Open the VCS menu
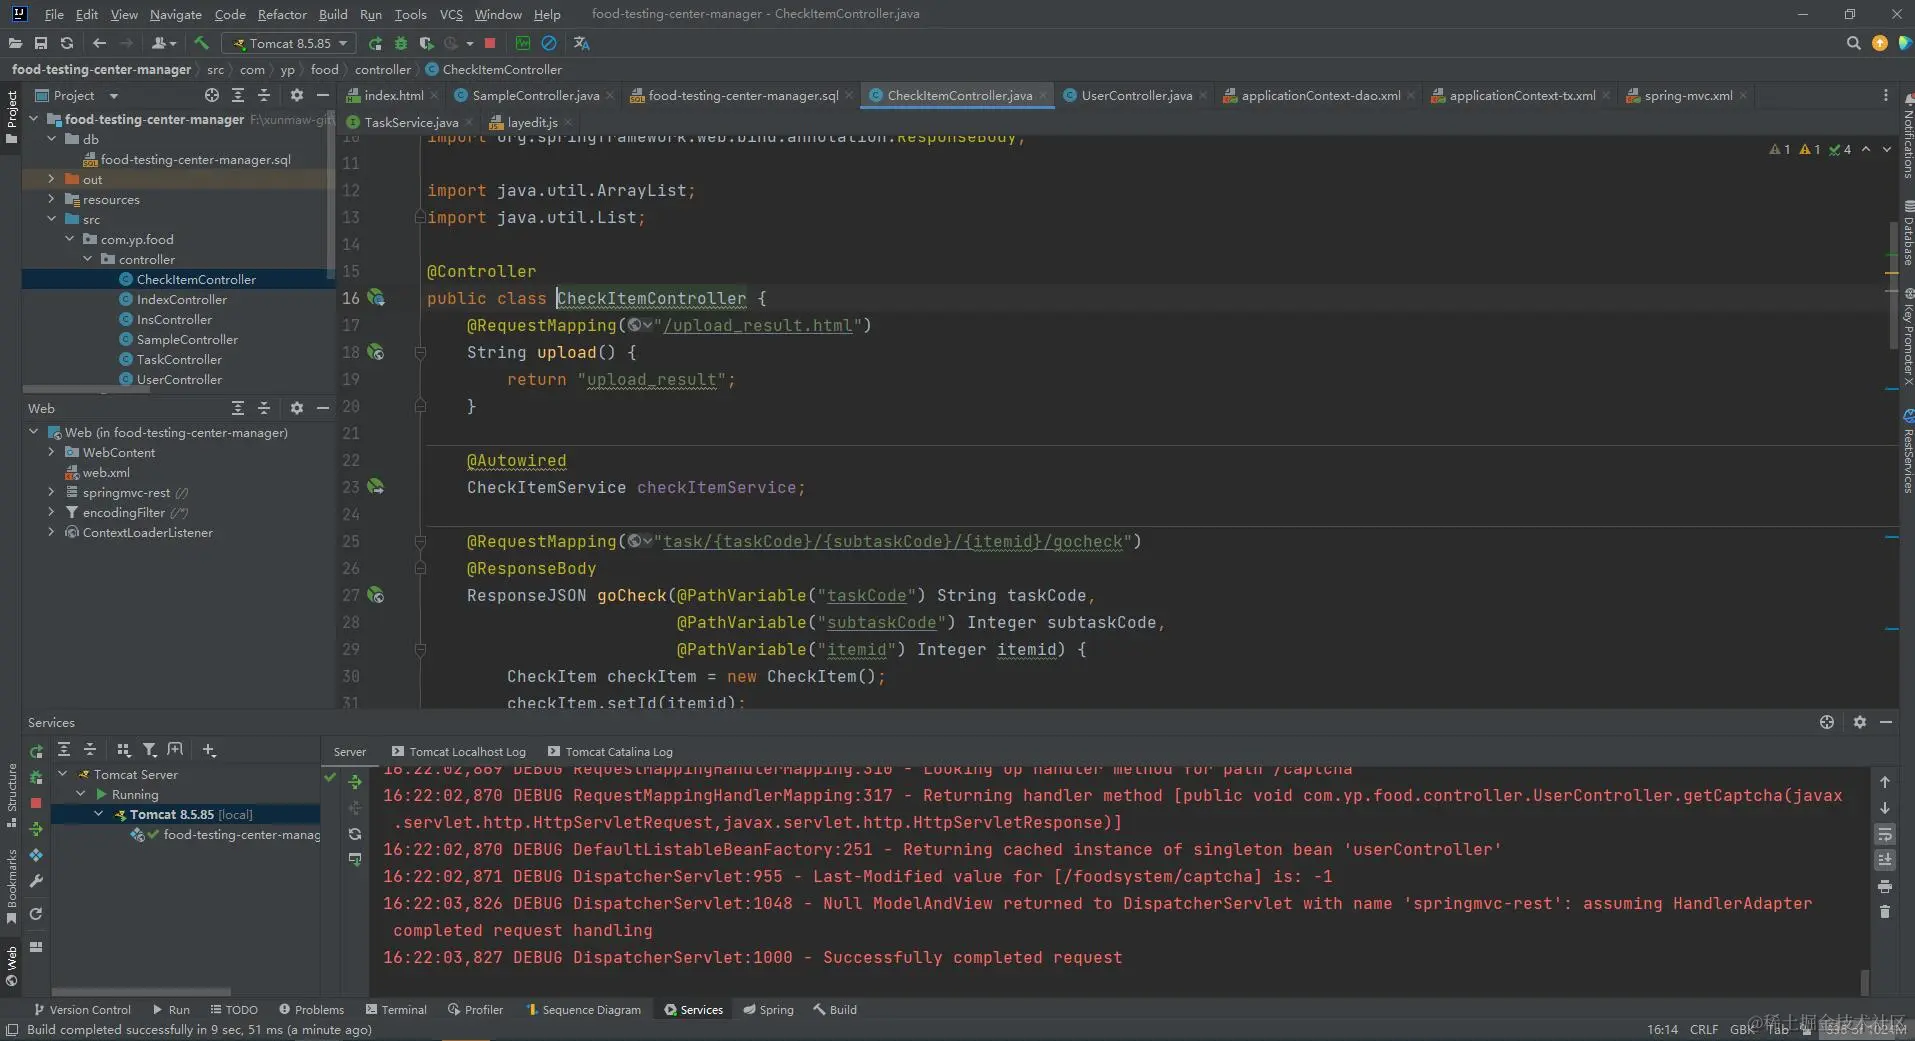Viewport: 1915px width, 1041px height. 451,14
